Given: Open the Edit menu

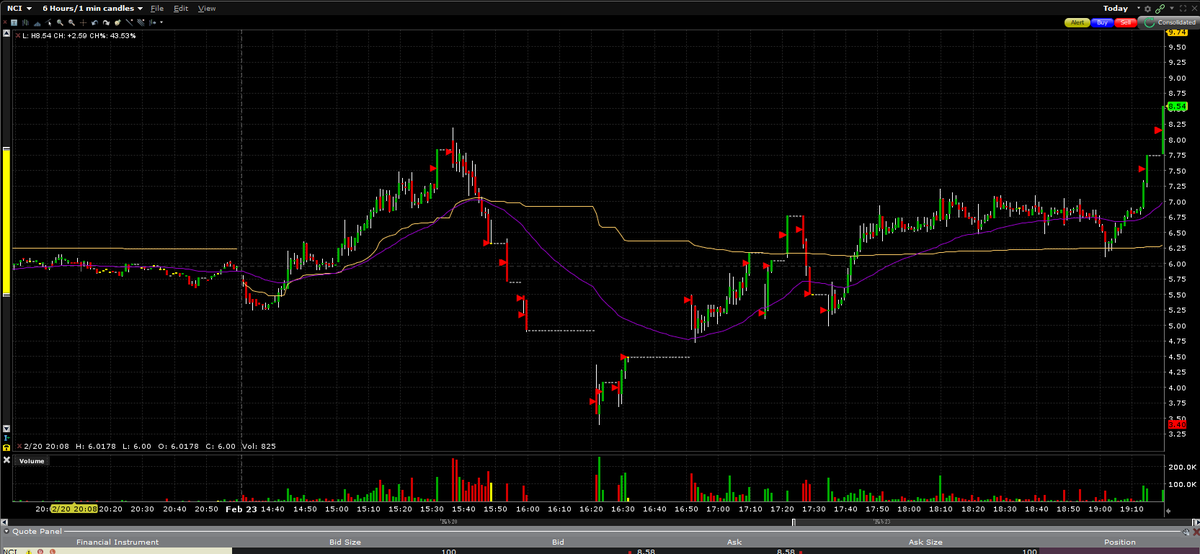Looking at the screenshot, I should [x=181, y=8].
